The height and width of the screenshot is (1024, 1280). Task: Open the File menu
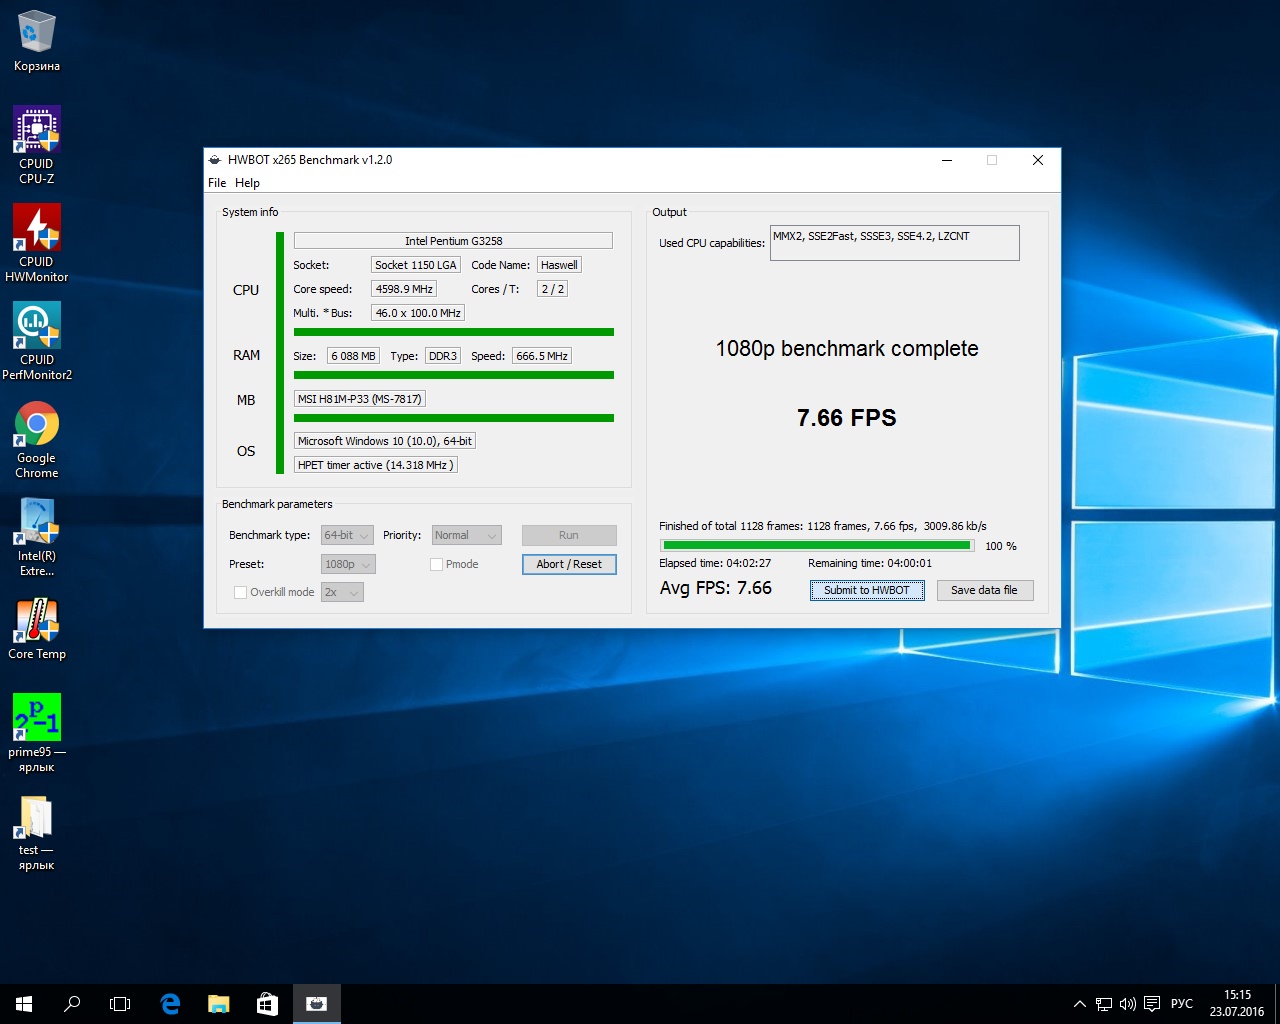(x=217, y=183)
